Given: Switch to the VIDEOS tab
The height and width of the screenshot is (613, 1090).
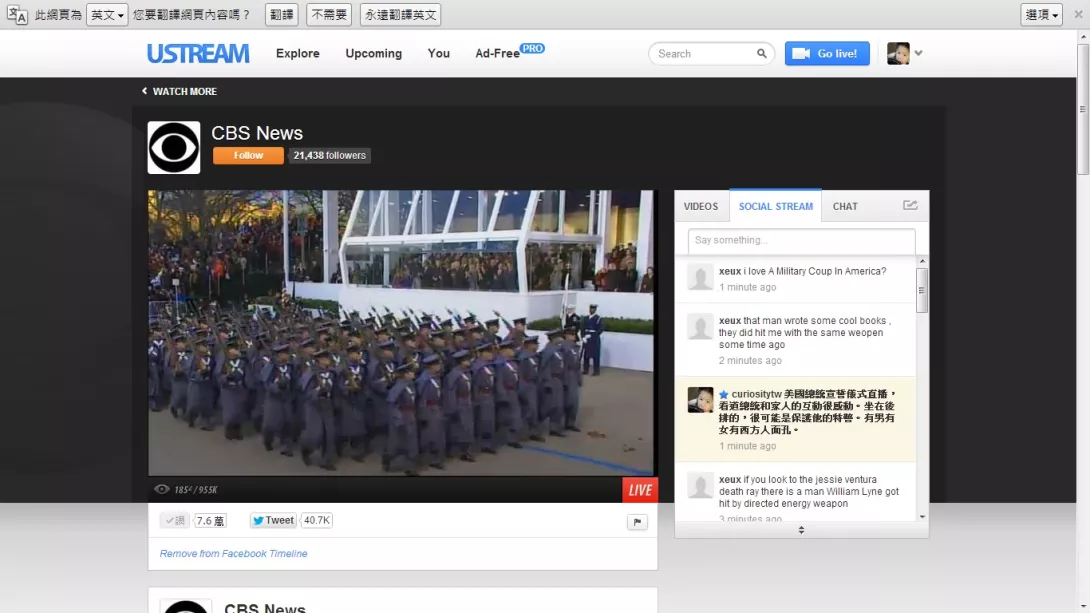Looking at the screenshot, I should coord(701,206).
